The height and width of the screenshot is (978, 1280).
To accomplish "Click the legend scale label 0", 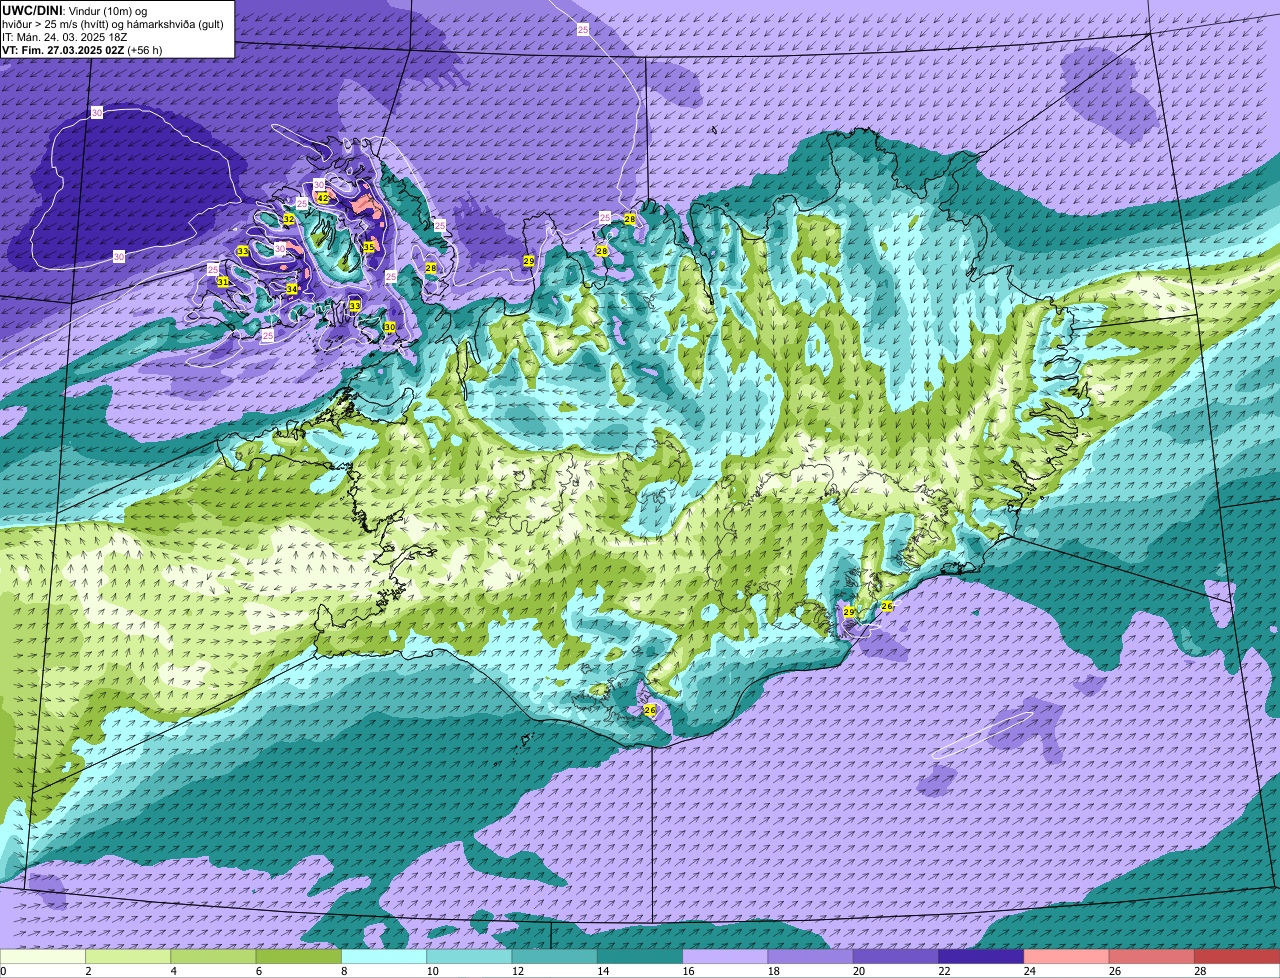I will (3, 971).
